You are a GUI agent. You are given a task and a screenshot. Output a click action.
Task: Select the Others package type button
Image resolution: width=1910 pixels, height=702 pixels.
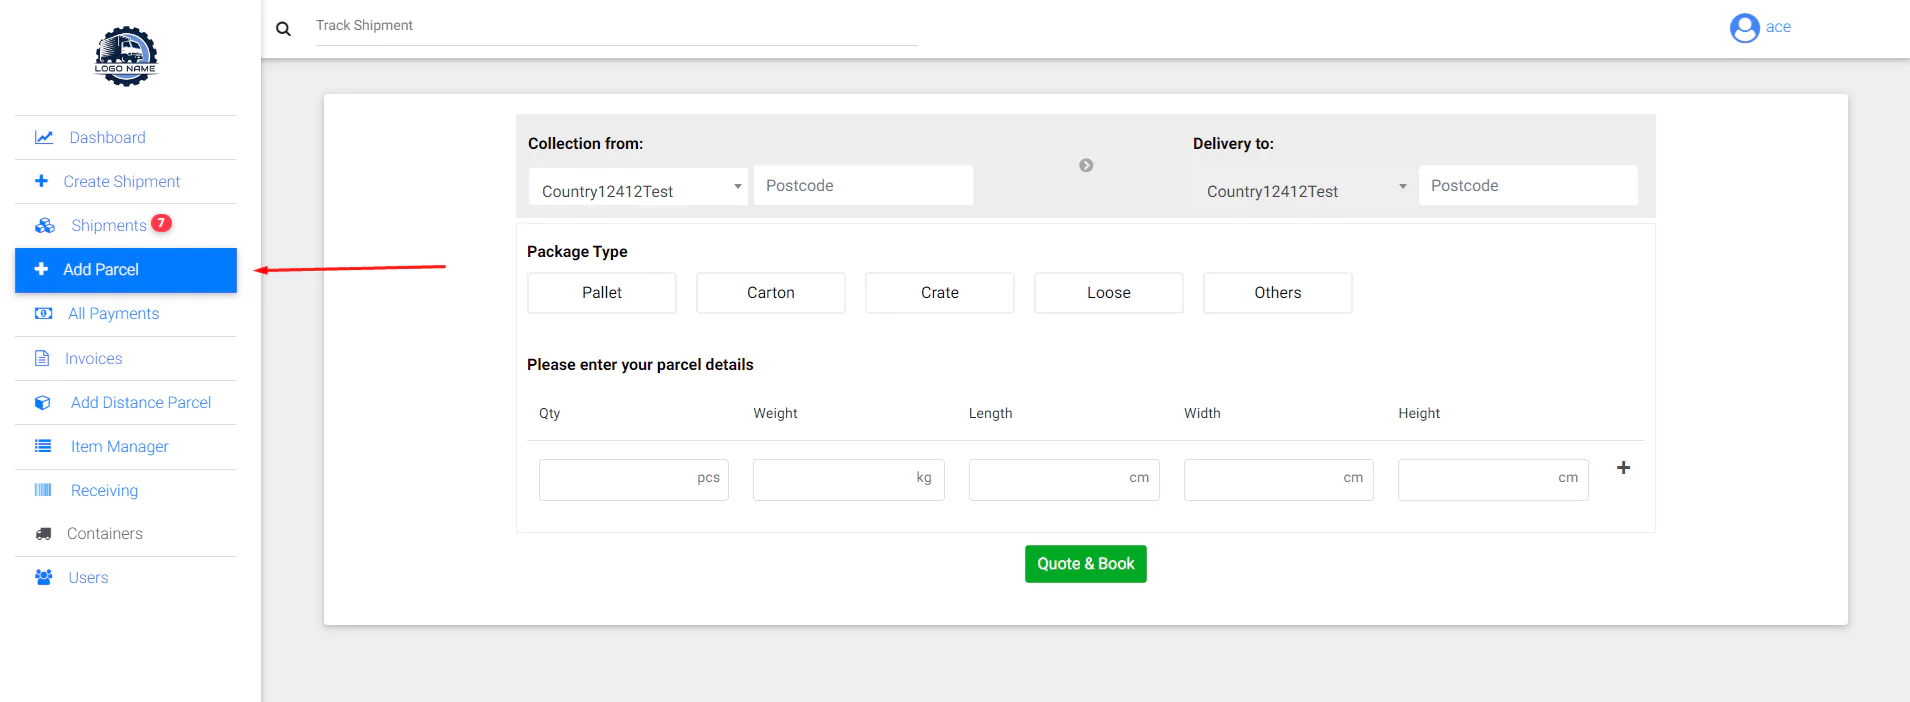(1277, 293)
